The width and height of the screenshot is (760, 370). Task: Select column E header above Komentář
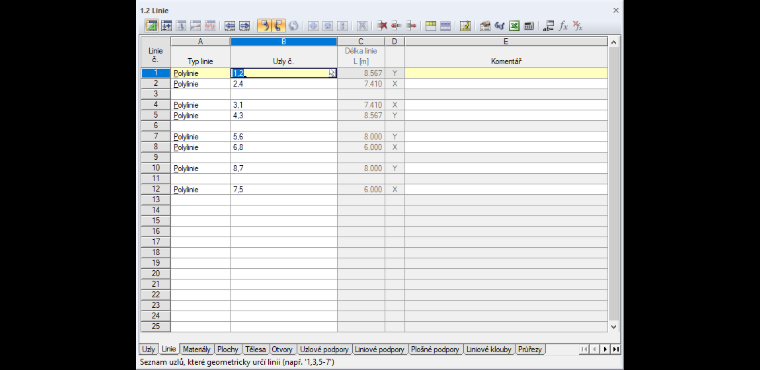[506, 42]
